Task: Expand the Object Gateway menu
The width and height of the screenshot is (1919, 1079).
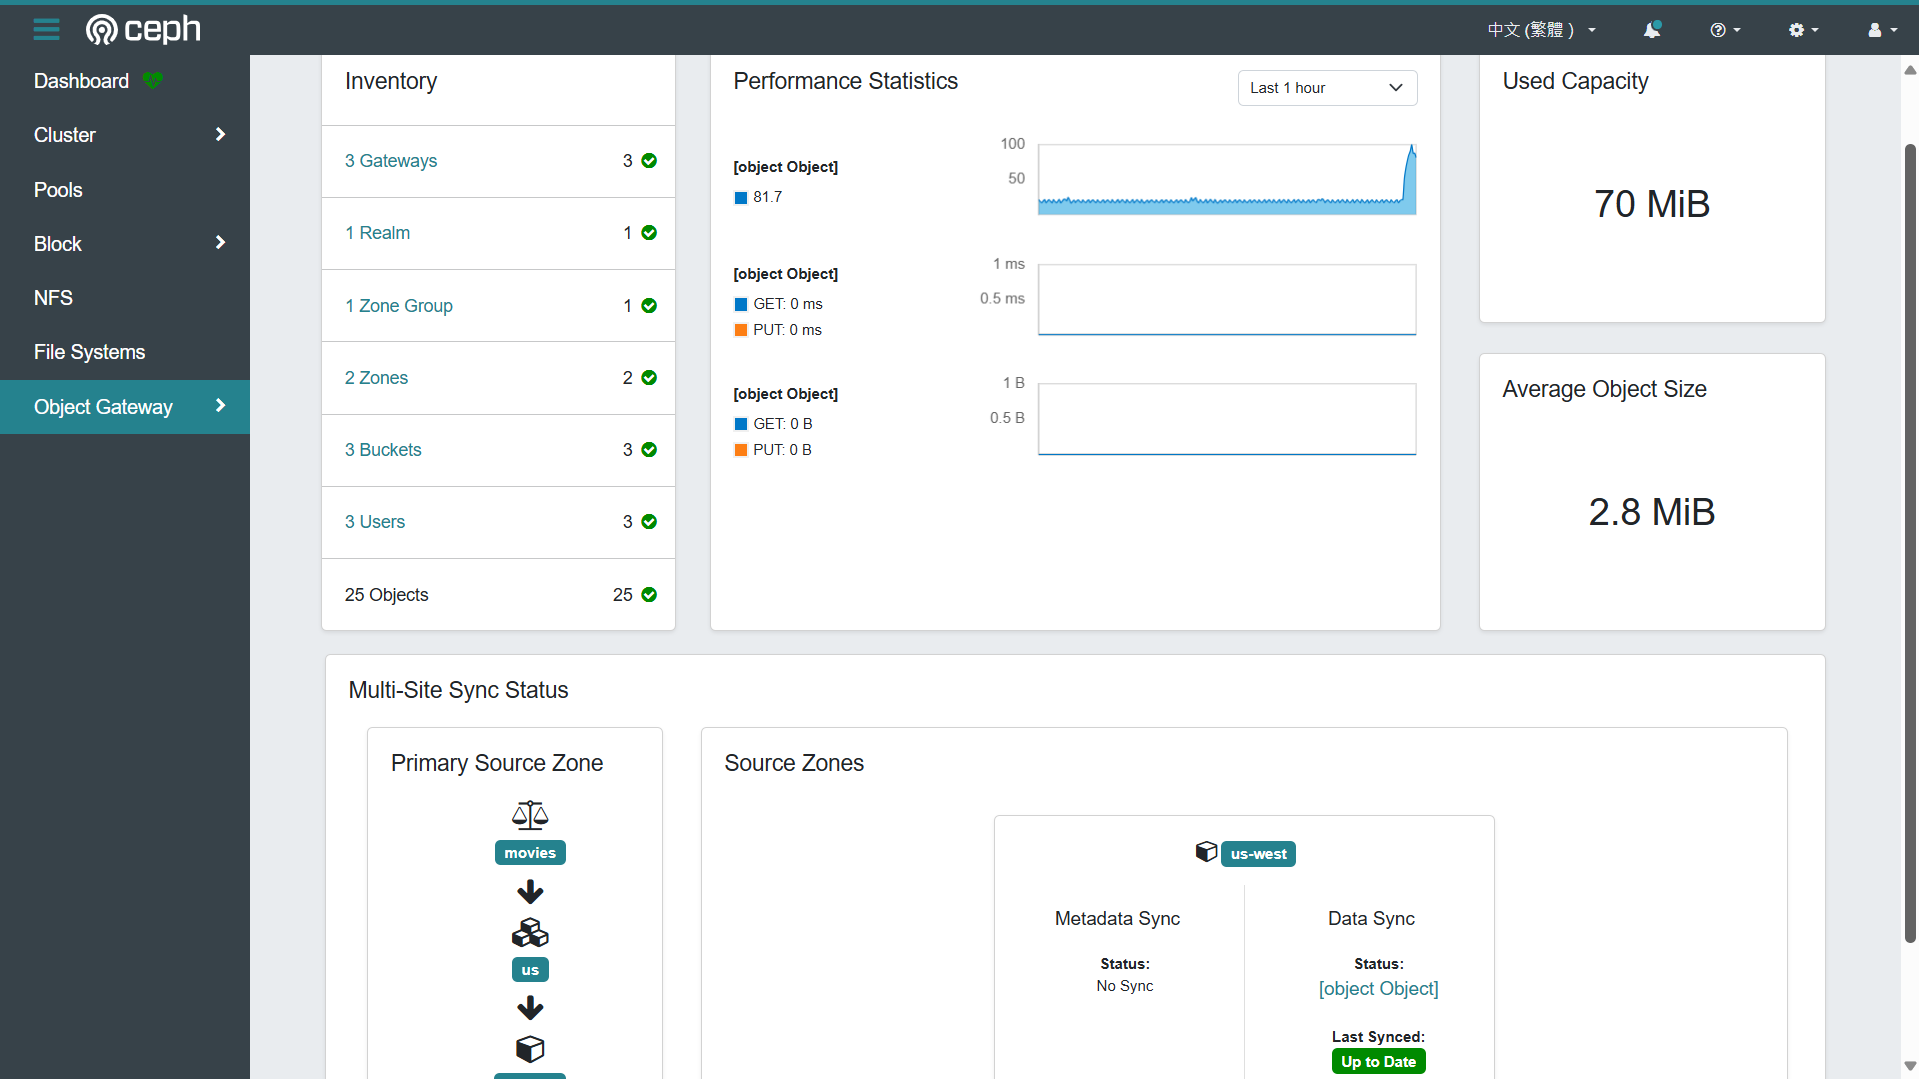Action: [x=125, y=407]
